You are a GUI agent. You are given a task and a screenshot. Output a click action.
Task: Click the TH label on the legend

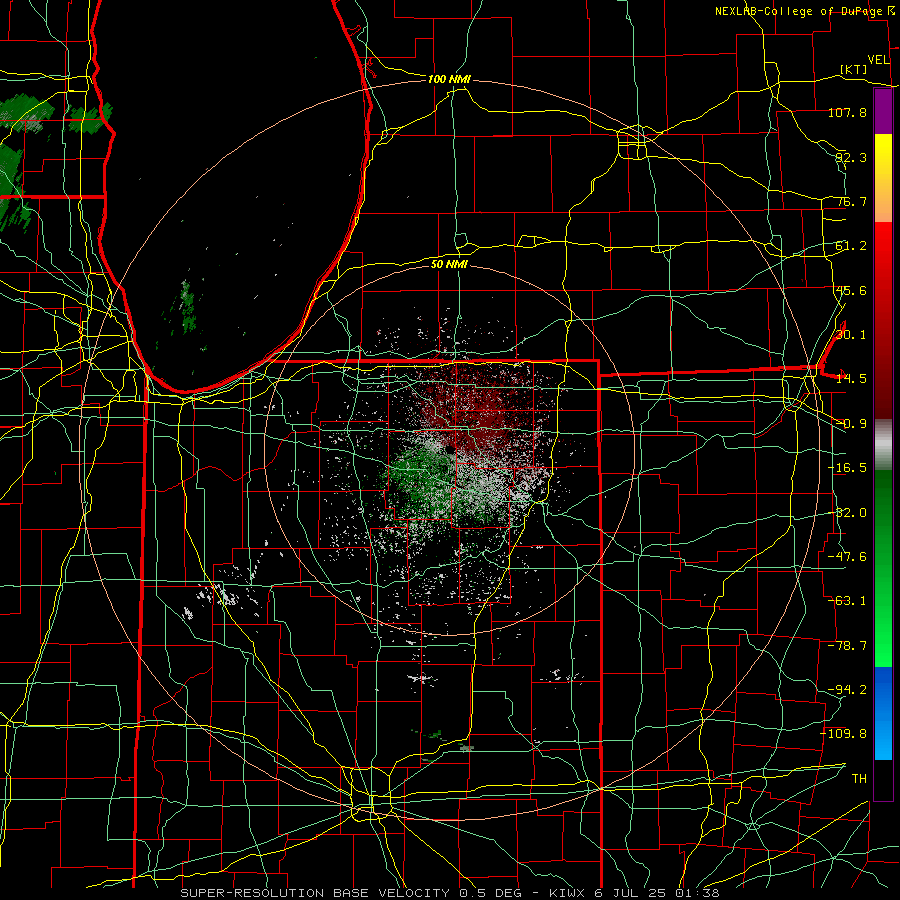coord(859,778)
